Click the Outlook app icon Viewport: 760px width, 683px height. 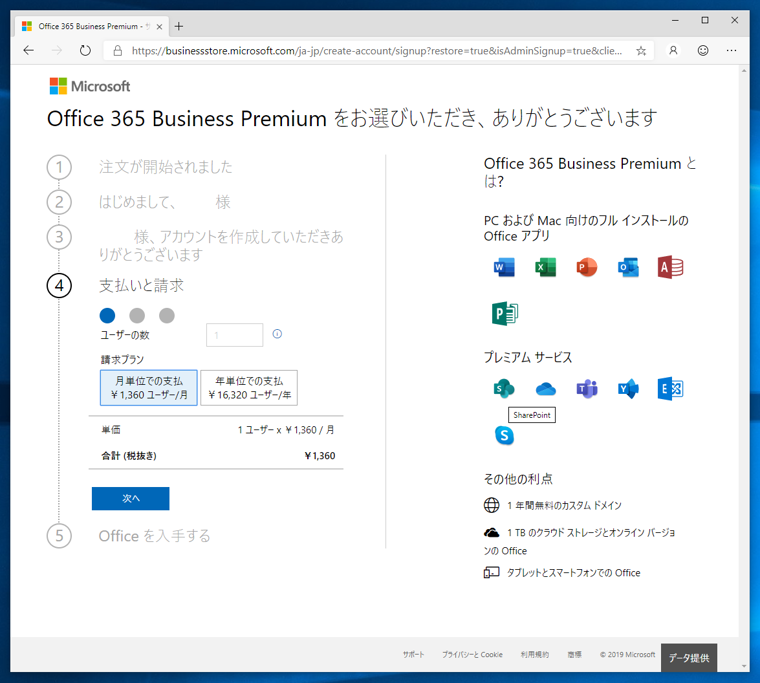click(x=628, y=267)
